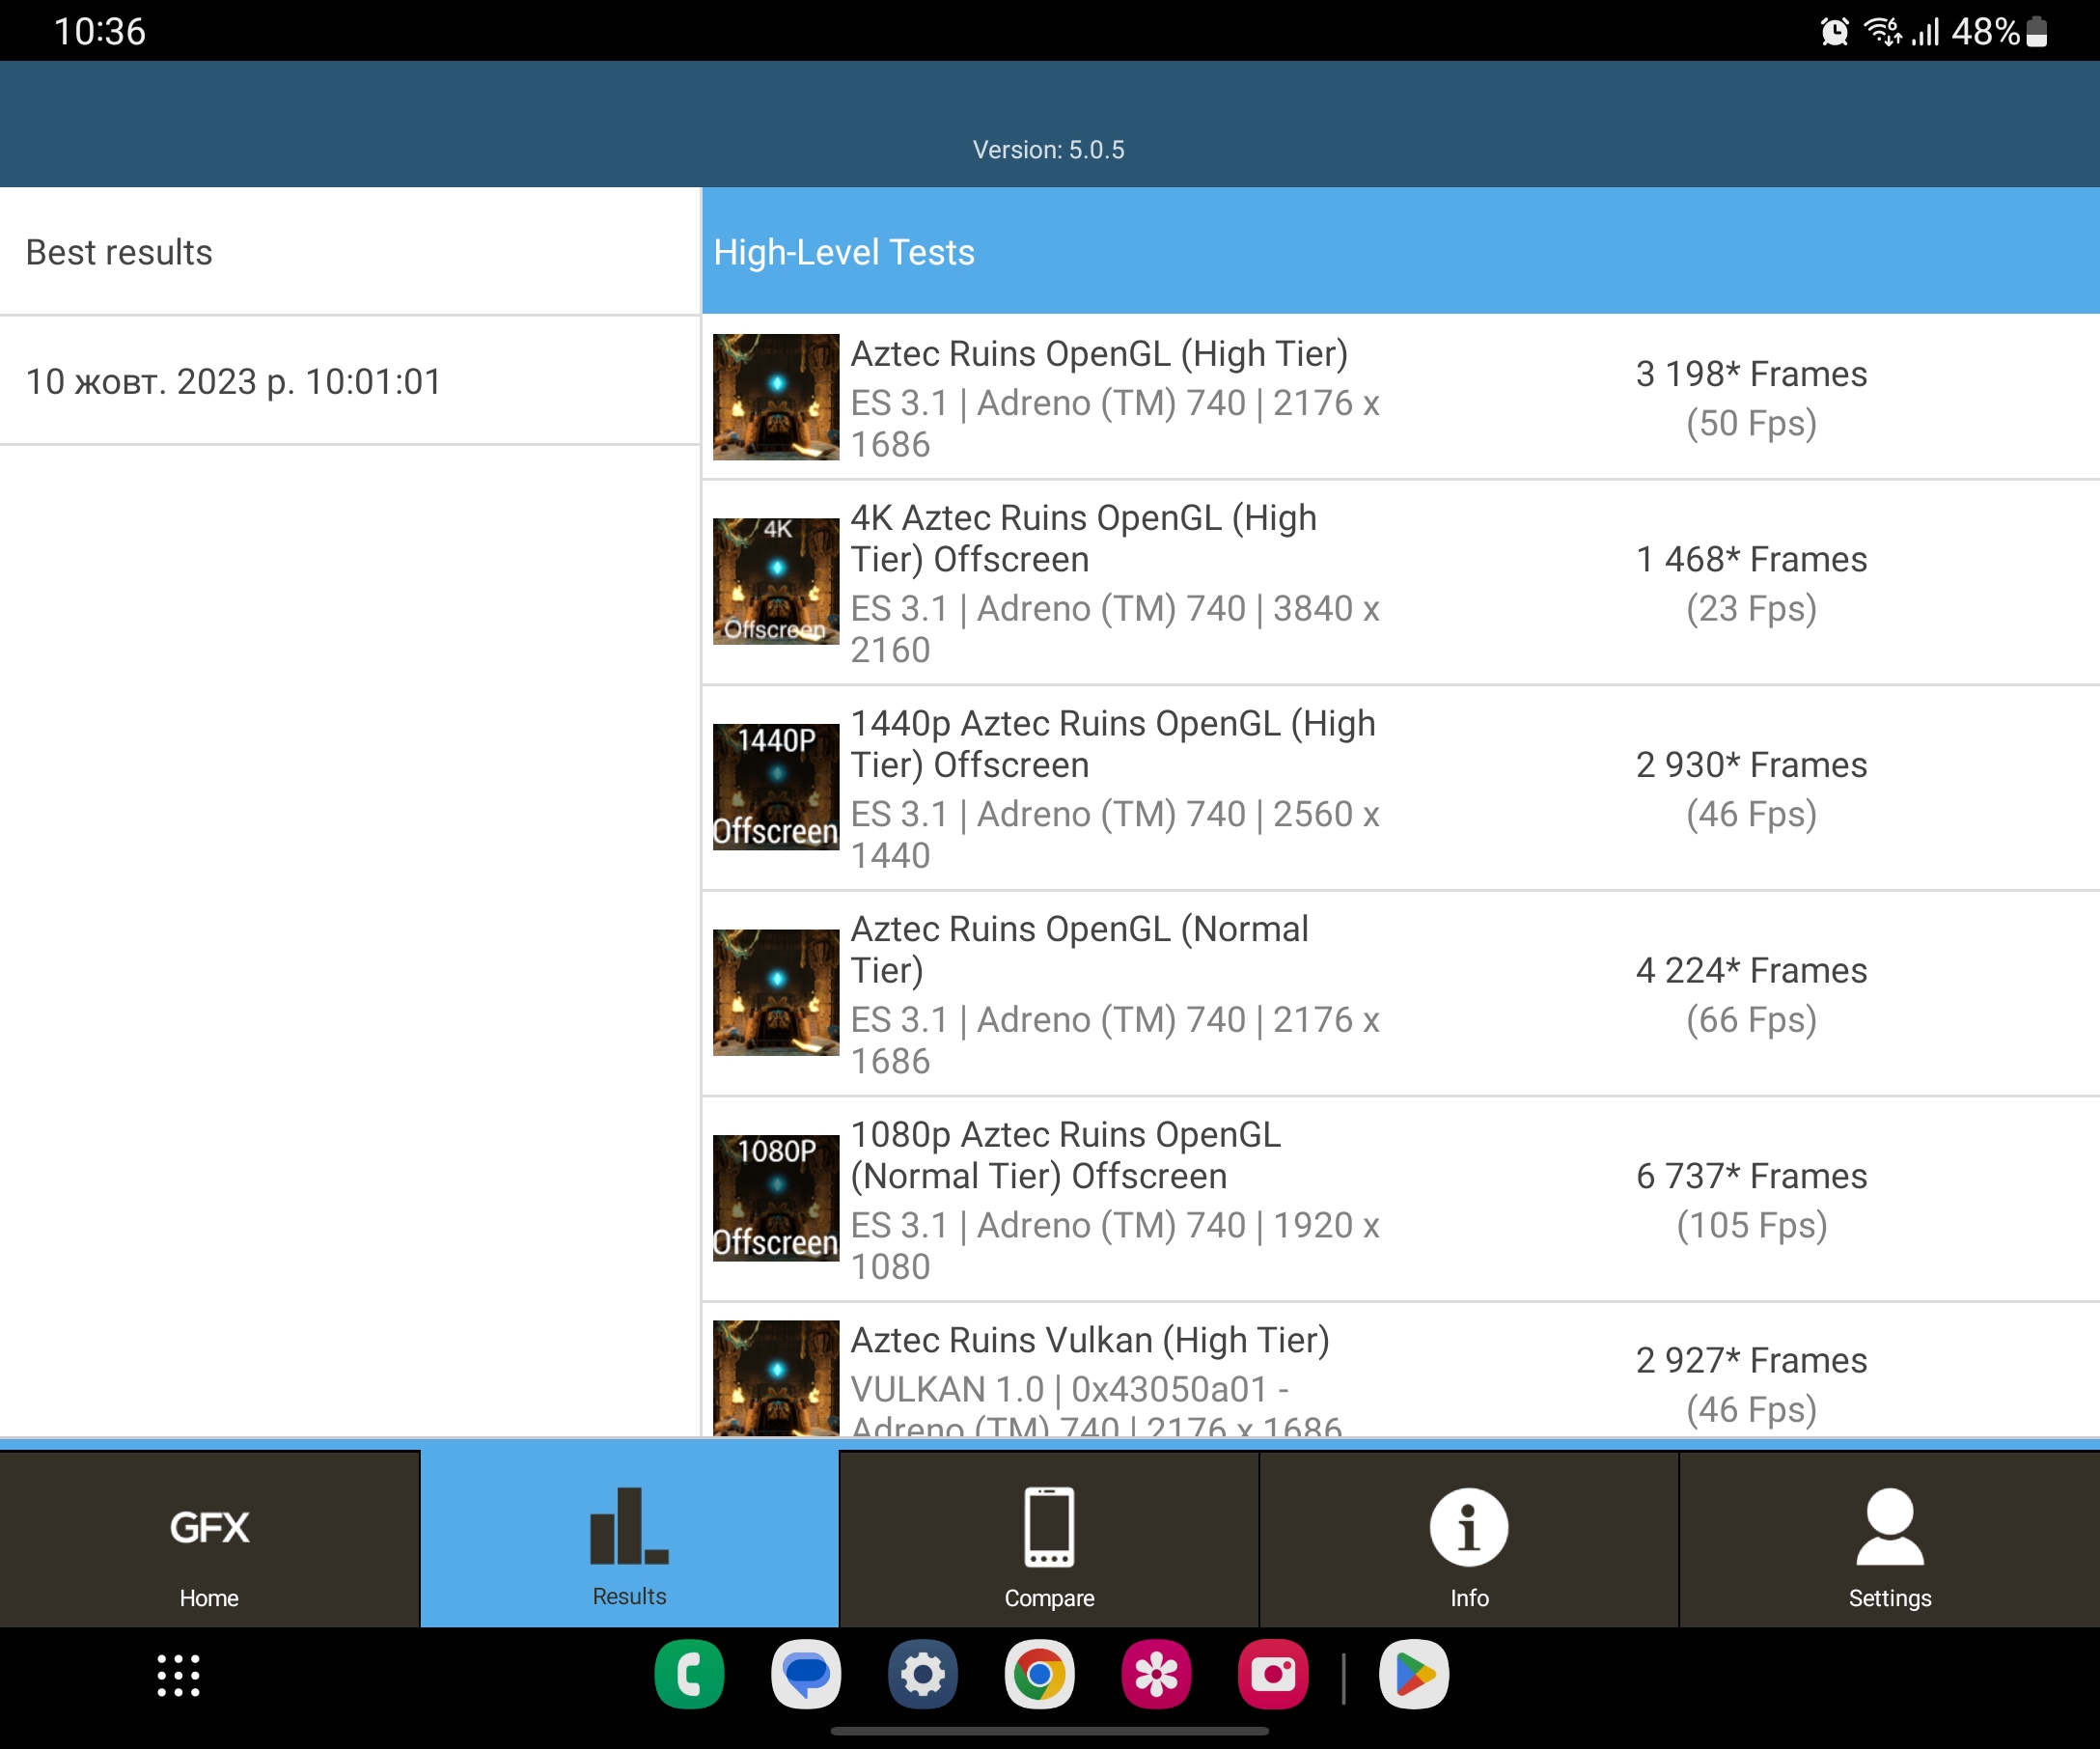This screenshot has height=1749, width=2100.
Task: Open Messages app from taskbar
Action: click(x=806, y=1675)
